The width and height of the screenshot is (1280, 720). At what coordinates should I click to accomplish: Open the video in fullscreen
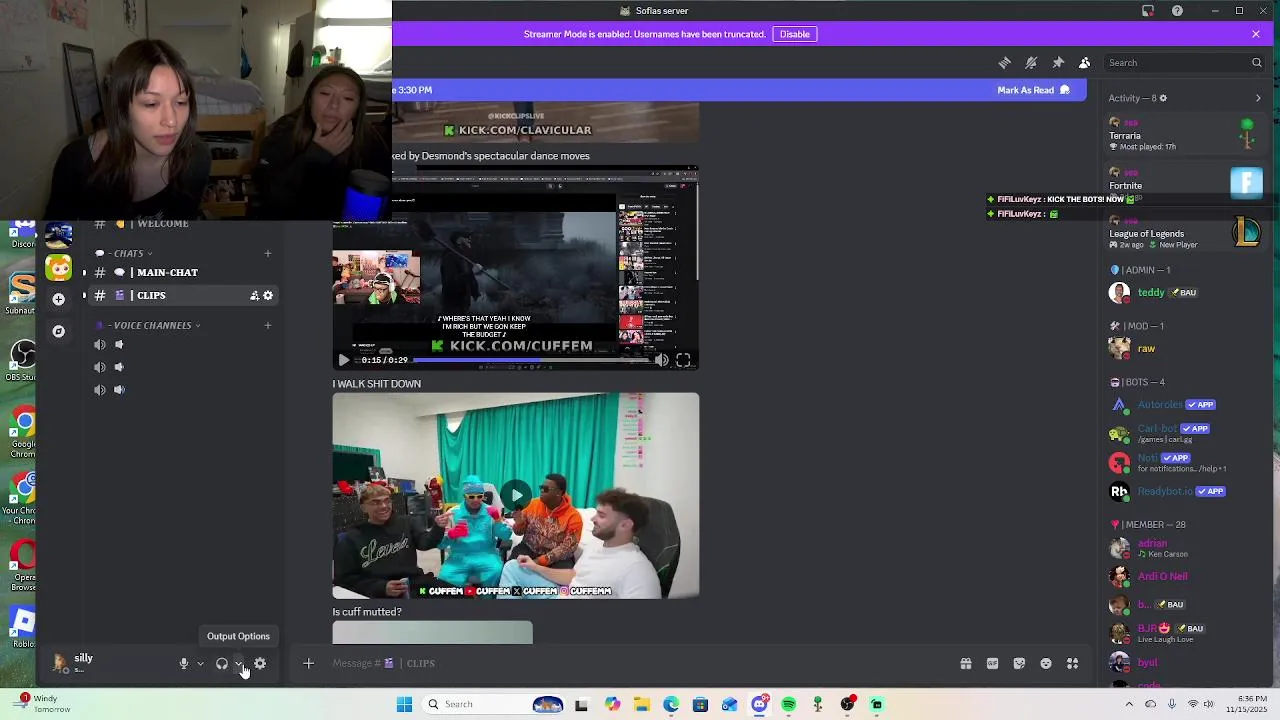(x=683, y=360)
